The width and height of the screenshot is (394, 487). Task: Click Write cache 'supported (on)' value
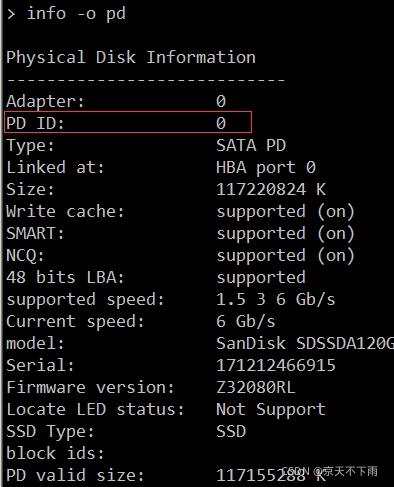(285, 212)
